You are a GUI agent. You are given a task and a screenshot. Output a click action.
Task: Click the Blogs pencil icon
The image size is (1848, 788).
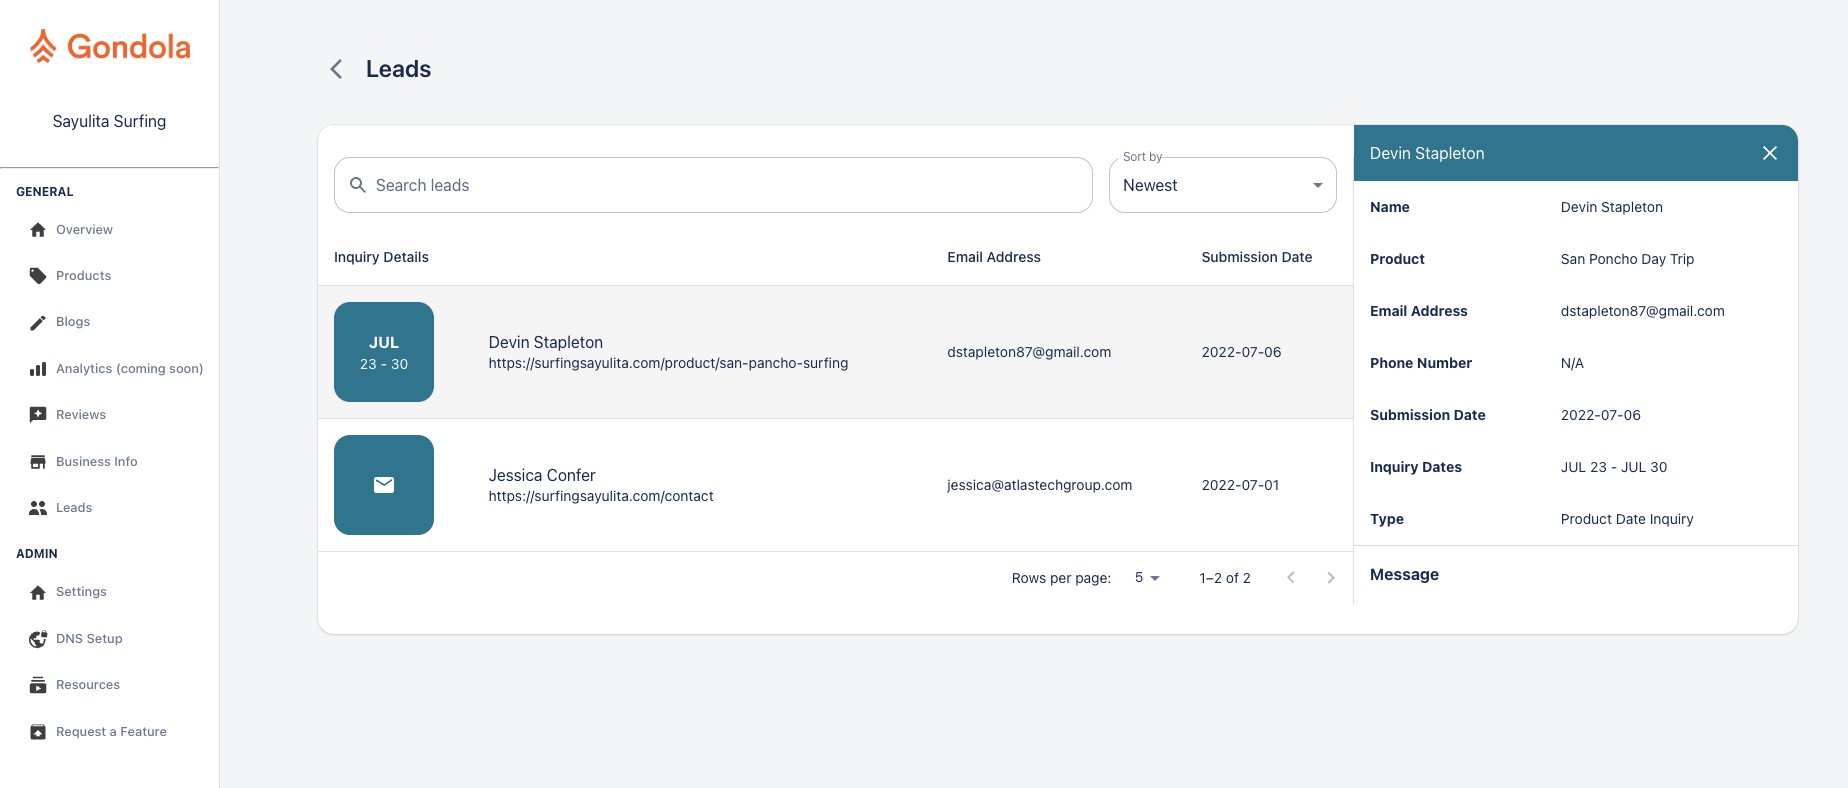coord(38,322)
